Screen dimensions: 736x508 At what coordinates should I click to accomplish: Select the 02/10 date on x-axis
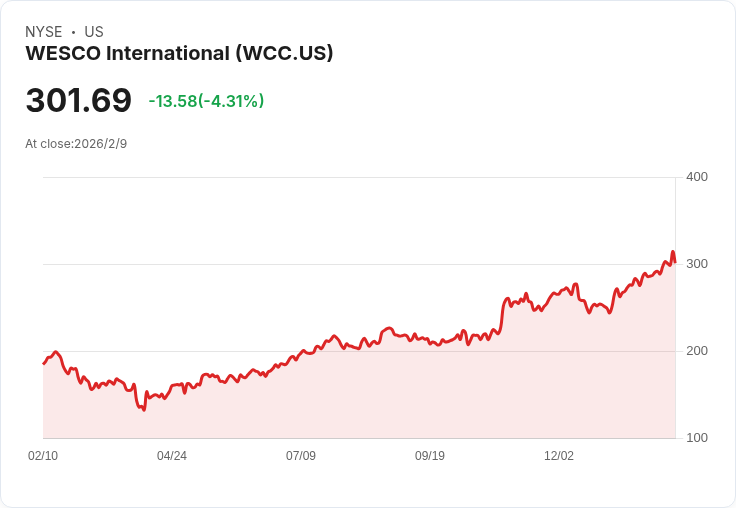pyautogui.click(x=43, y=456)
